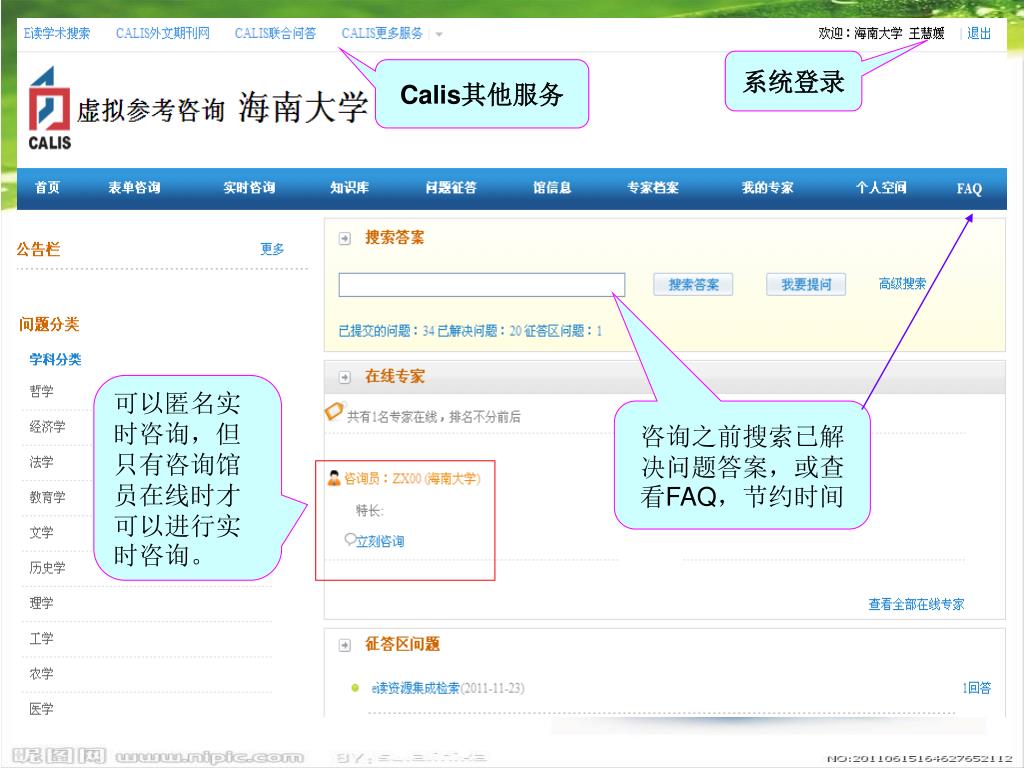Open the 表单咨询 navigation tab

(134, 188)
